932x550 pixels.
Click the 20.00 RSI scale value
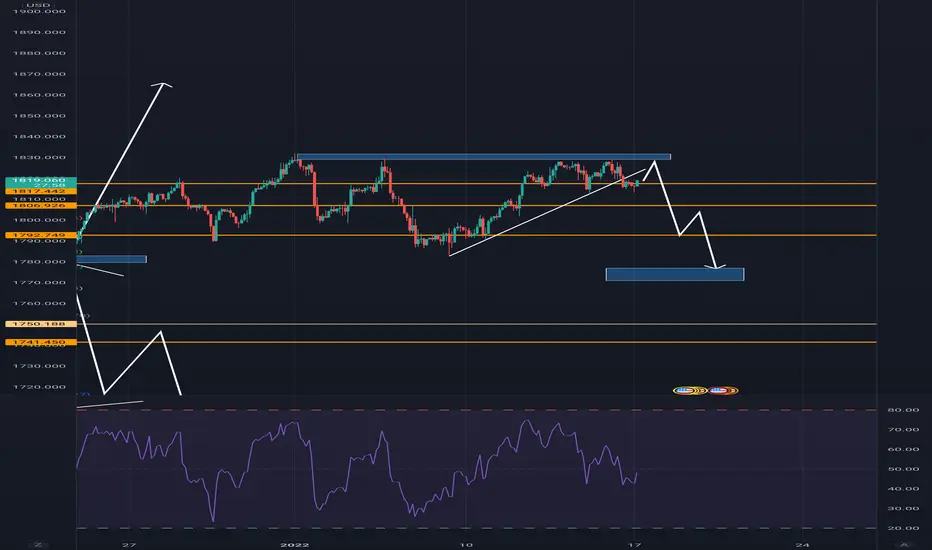(903, 528)
